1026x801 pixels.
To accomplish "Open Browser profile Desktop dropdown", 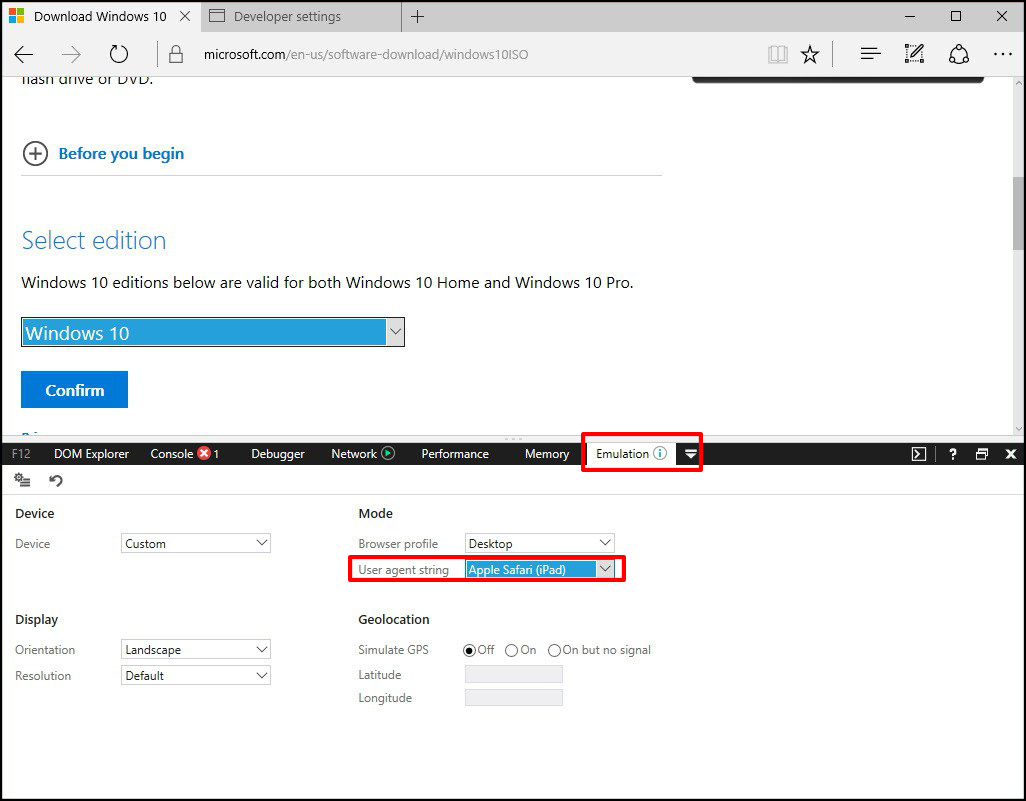I will pos(540,543).
